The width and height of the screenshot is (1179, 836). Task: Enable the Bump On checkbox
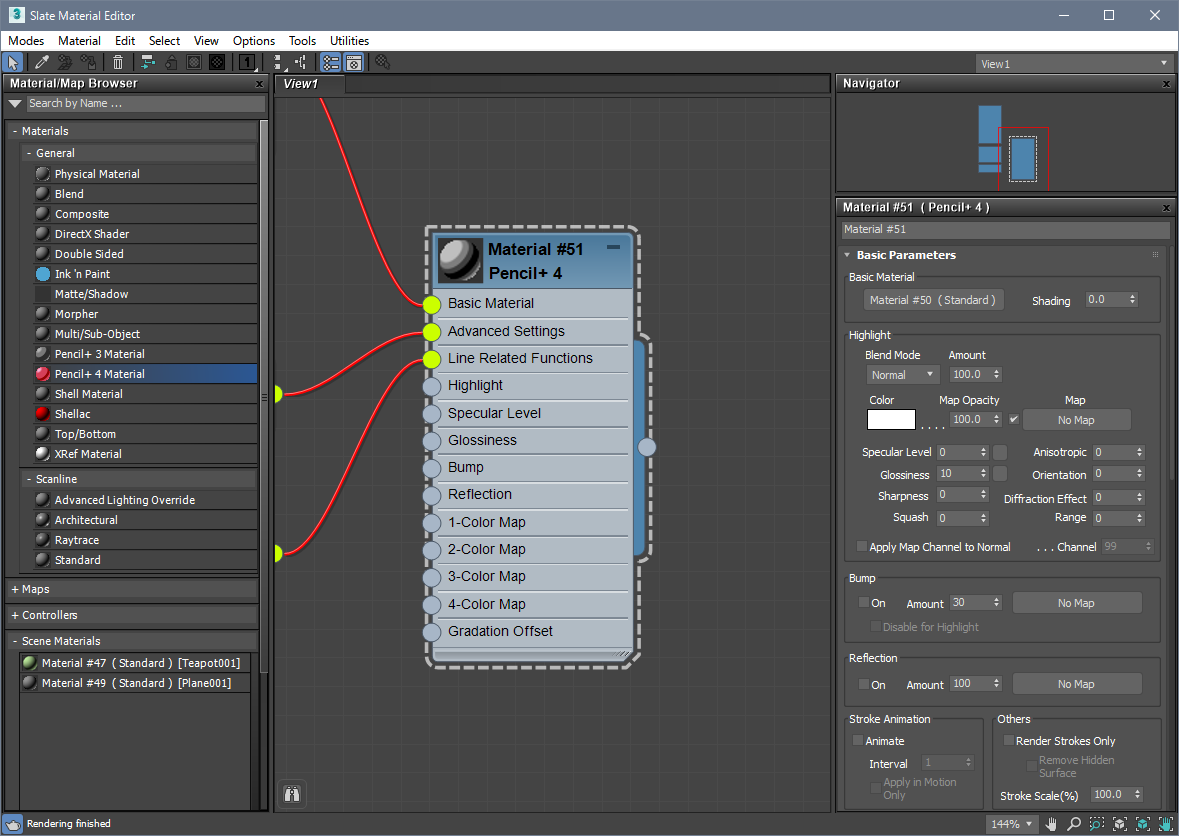(x=864, y=603)
